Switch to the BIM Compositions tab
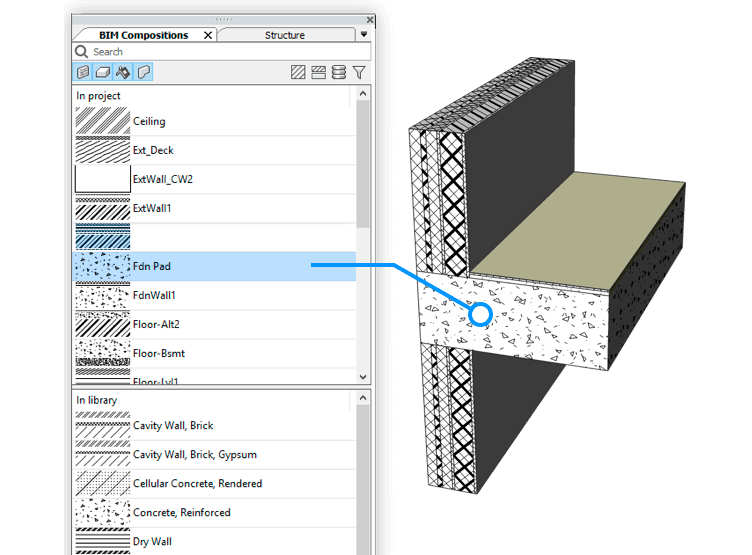752x555 pixels. [143, 35]
